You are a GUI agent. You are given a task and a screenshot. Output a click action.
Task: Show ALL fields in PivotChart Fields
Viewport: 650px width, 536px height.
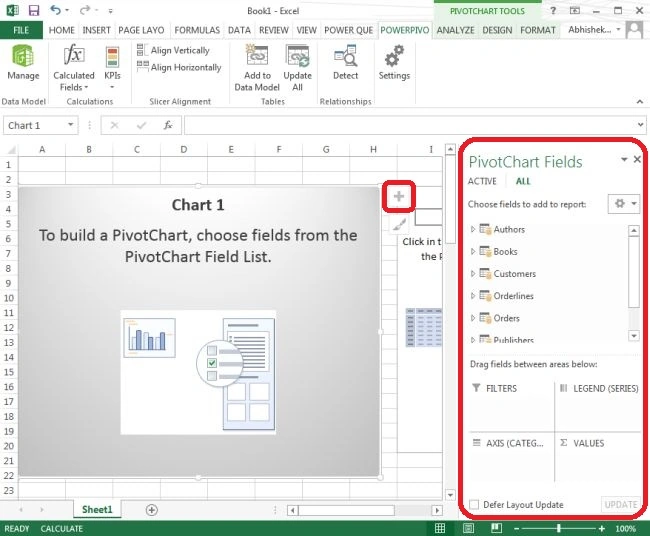(x=523, y=181)
